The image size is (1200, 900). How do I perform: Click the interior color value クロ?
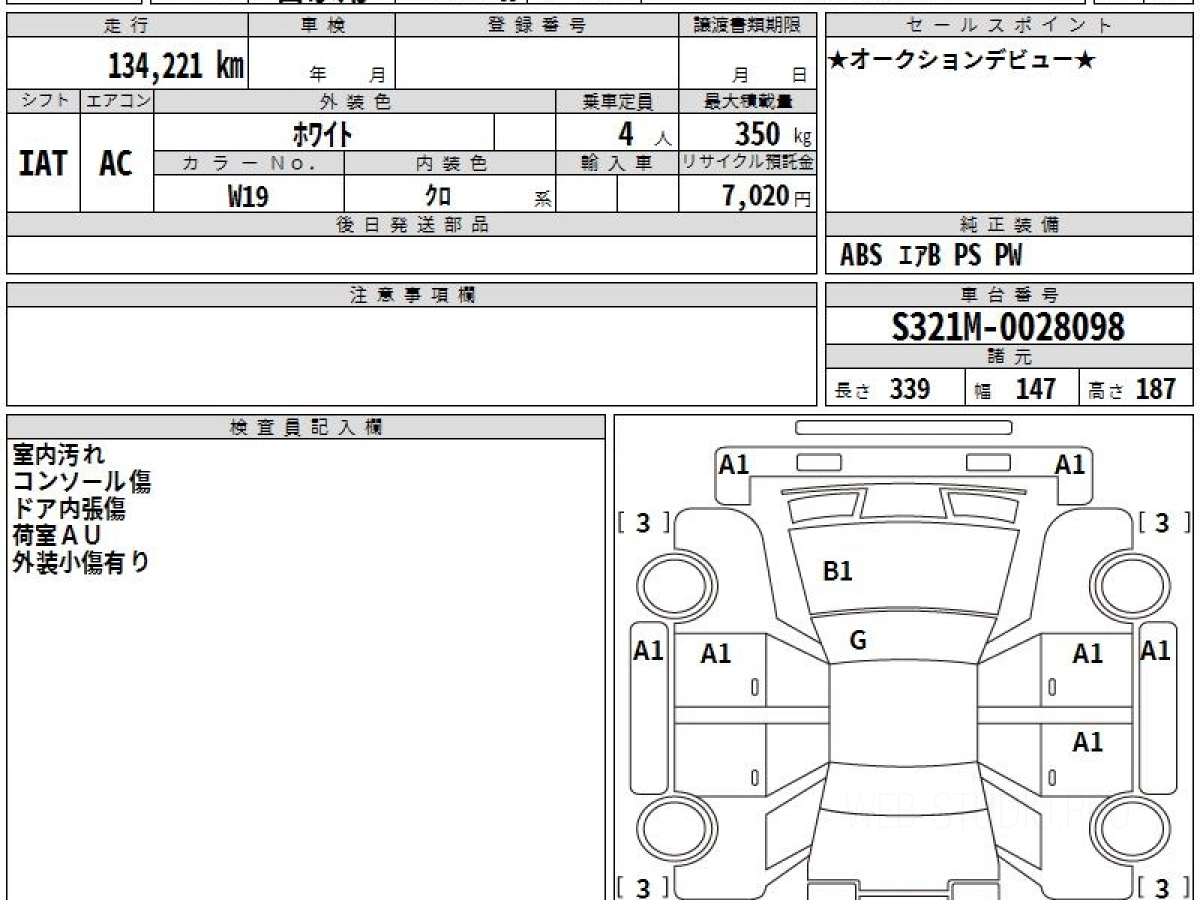(x=437, y=196)
